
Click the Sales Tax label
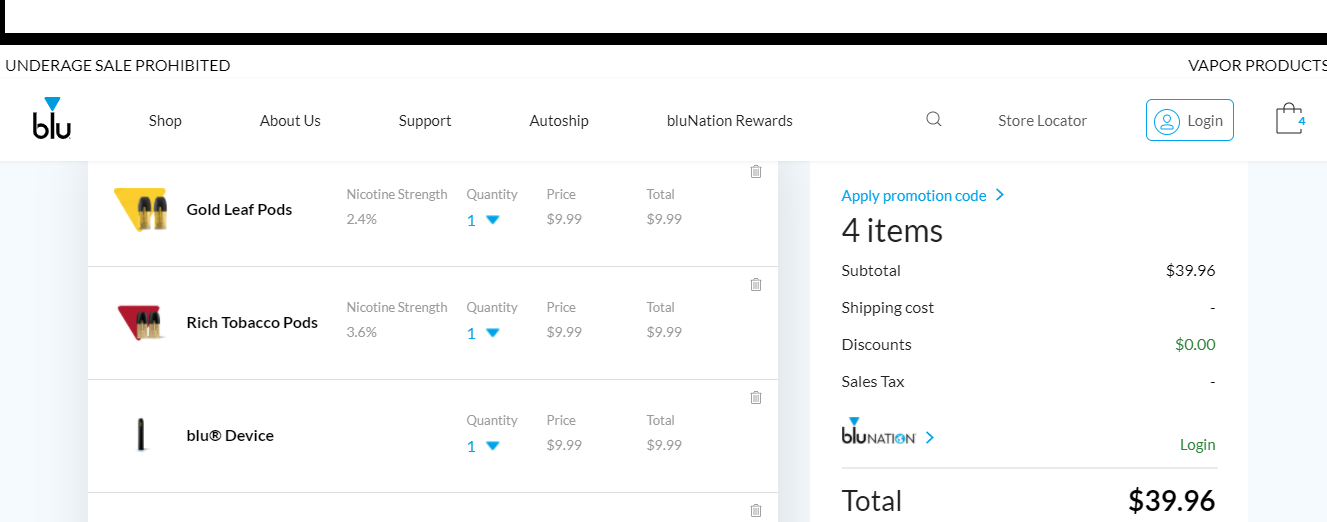point(873,382)
